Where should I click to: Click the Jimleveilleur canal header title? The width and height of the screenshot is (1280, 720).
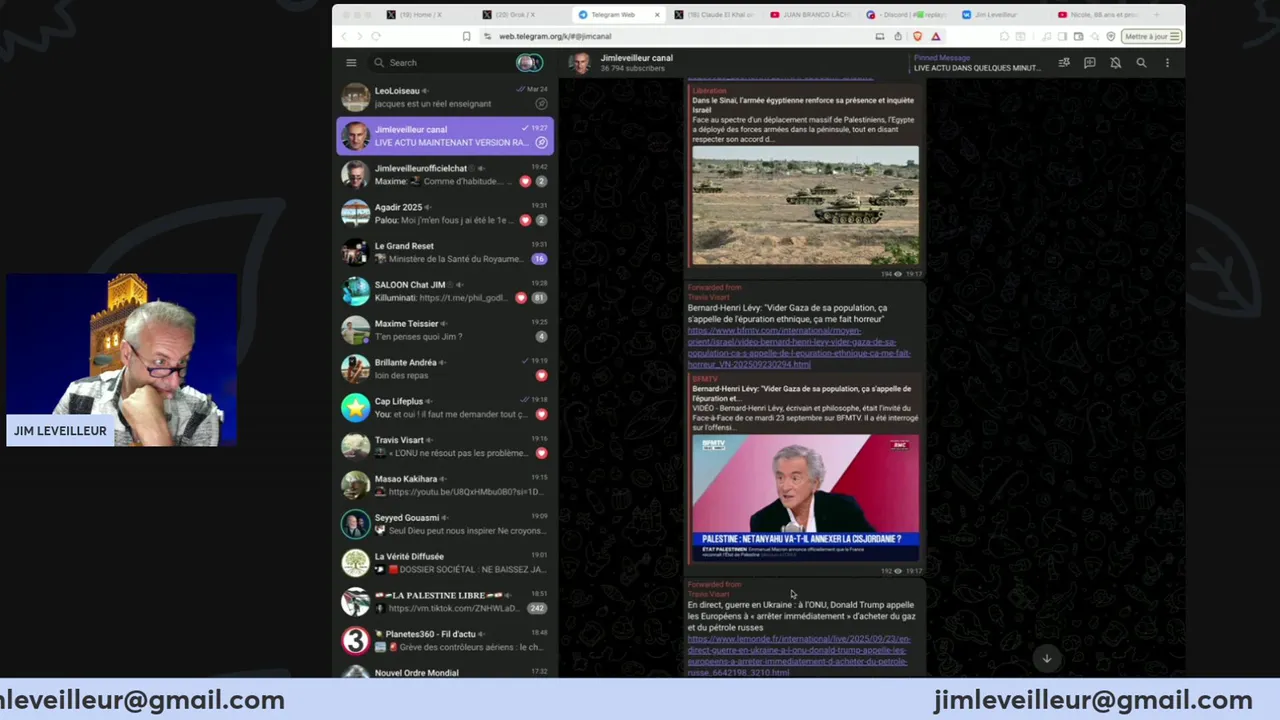pos(636,58)
